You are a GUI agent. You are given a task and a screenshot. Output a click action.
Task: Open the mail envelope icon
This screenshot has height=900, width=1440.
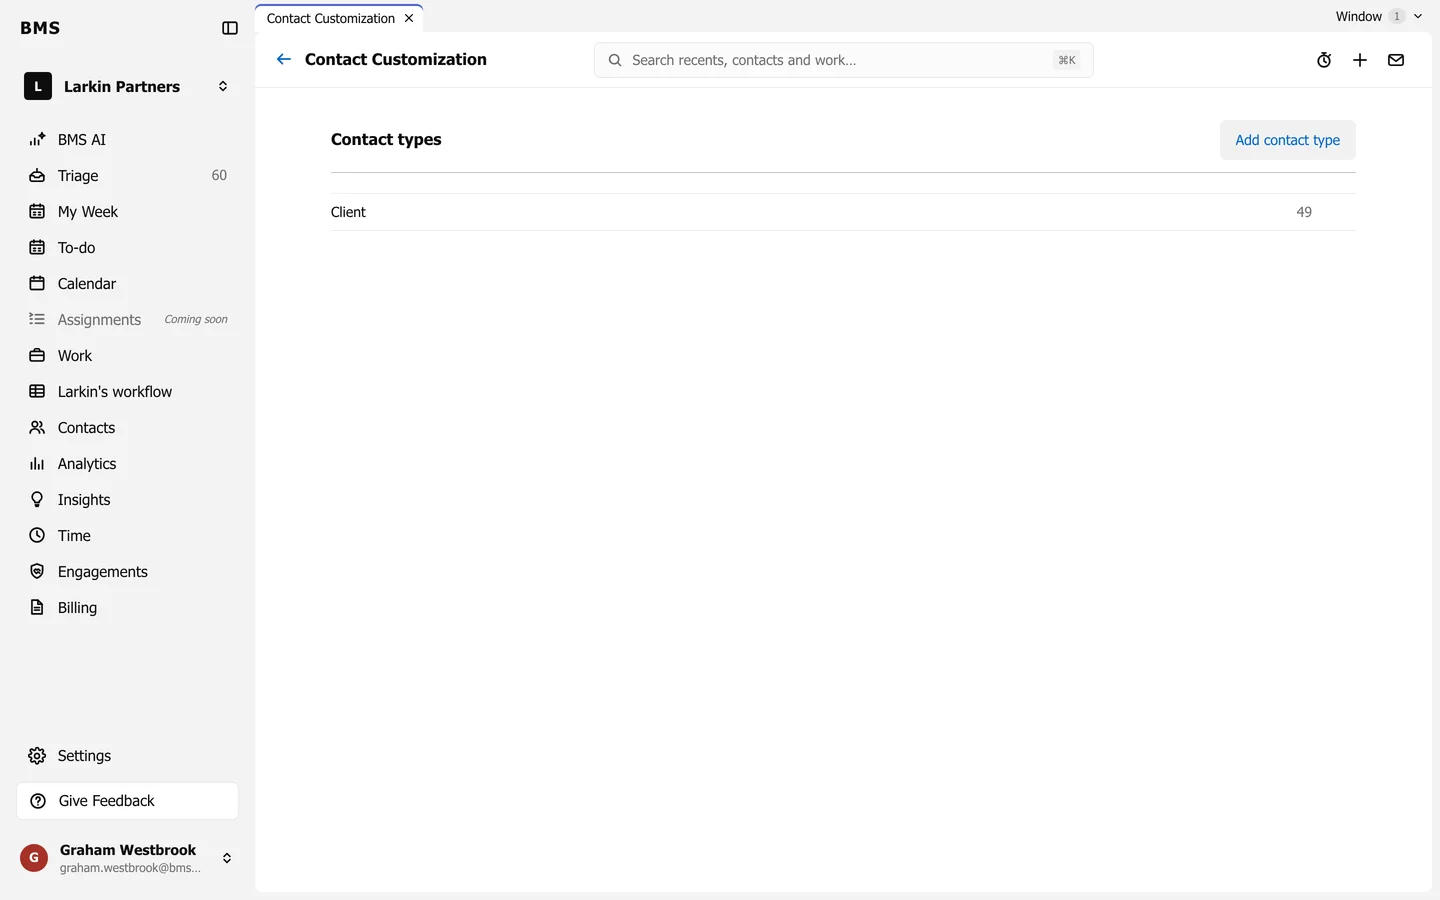[x=1396, y=60]
